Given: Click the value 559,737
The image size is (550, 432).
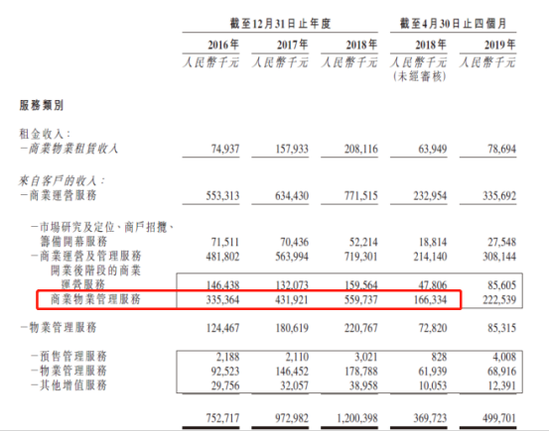Looking at the screenshot, I should click(361, 300).
